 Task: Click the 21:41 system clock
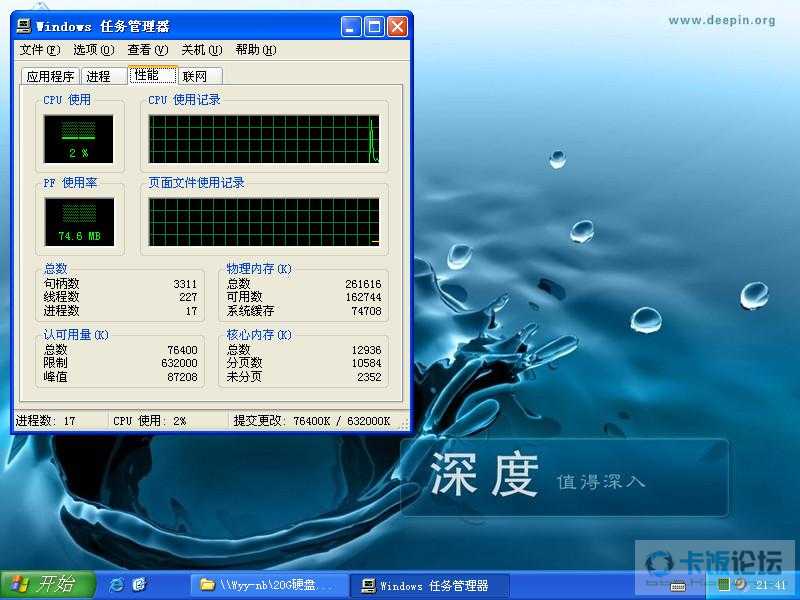pos(770,585)
